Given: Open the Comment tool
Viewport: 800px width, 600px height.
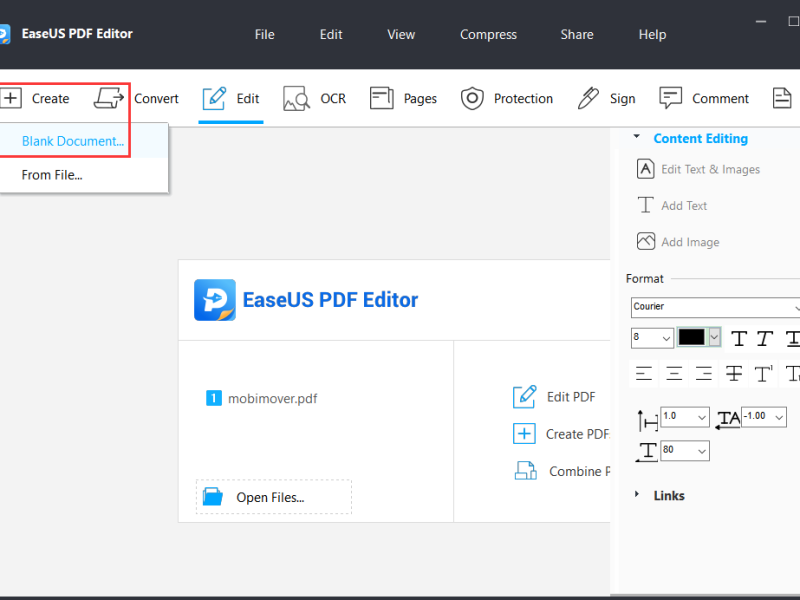Looking at the screenshot, I should (x=703, y=98).
